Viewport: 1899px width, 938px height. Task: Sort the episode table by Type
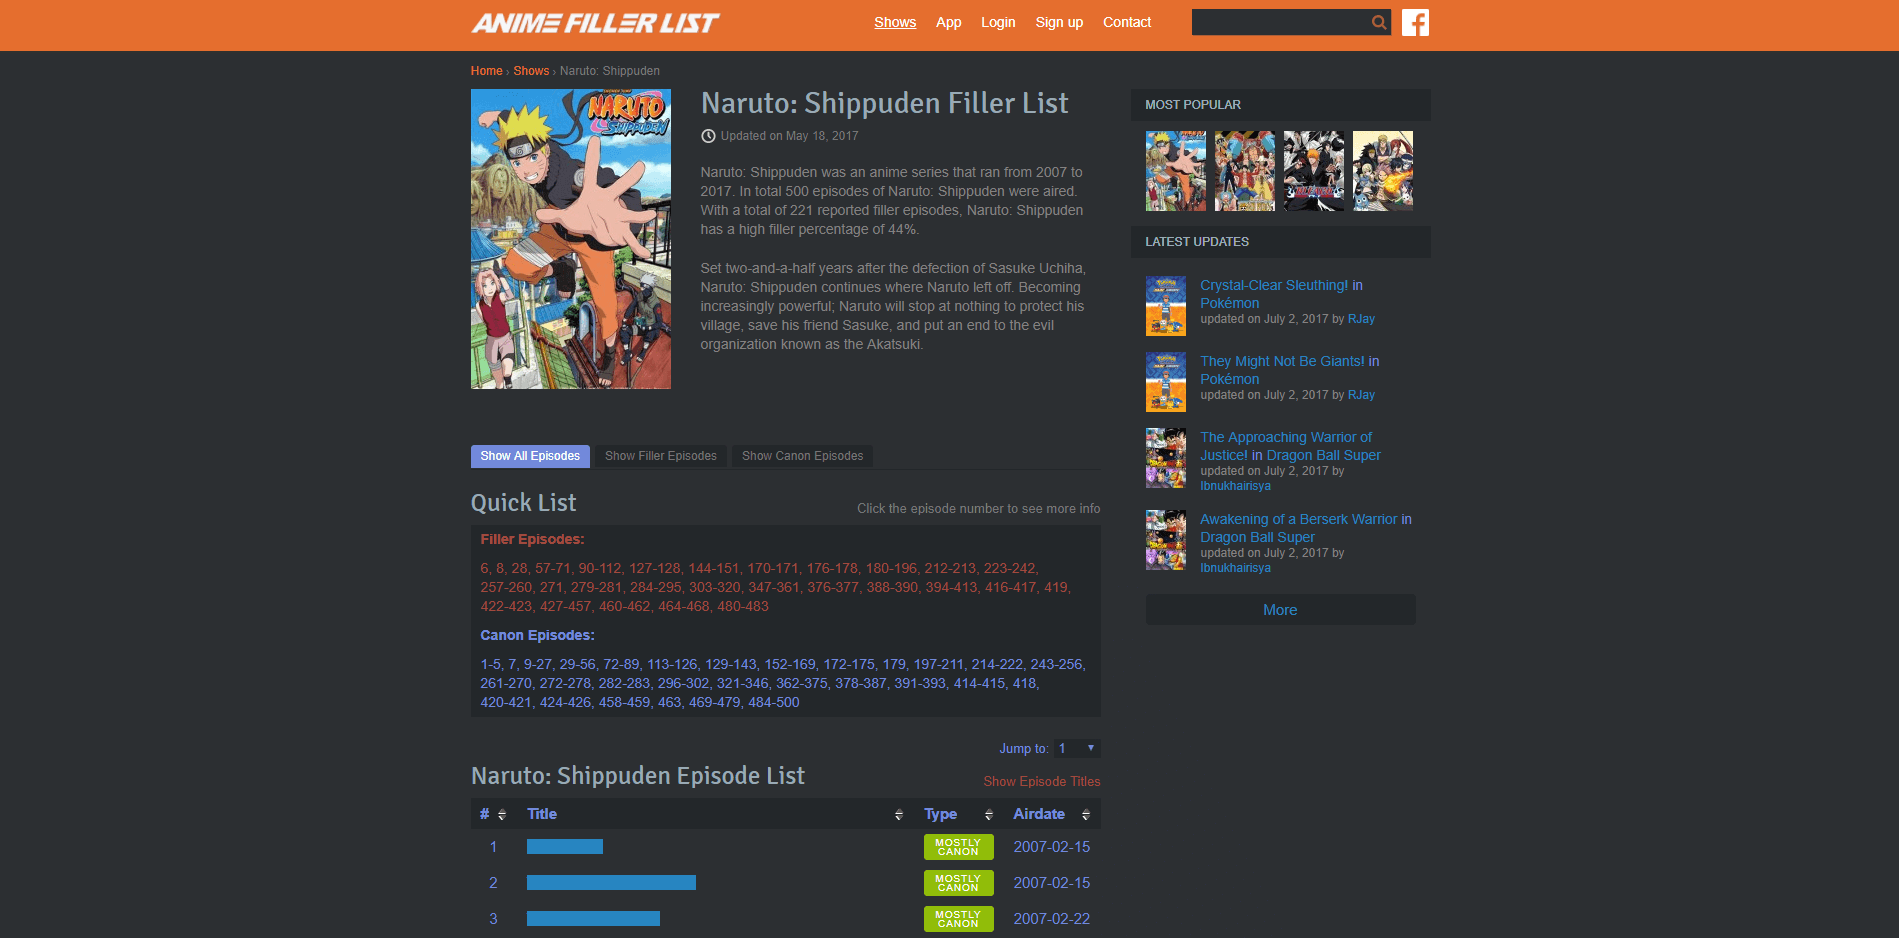pos(958,814)
